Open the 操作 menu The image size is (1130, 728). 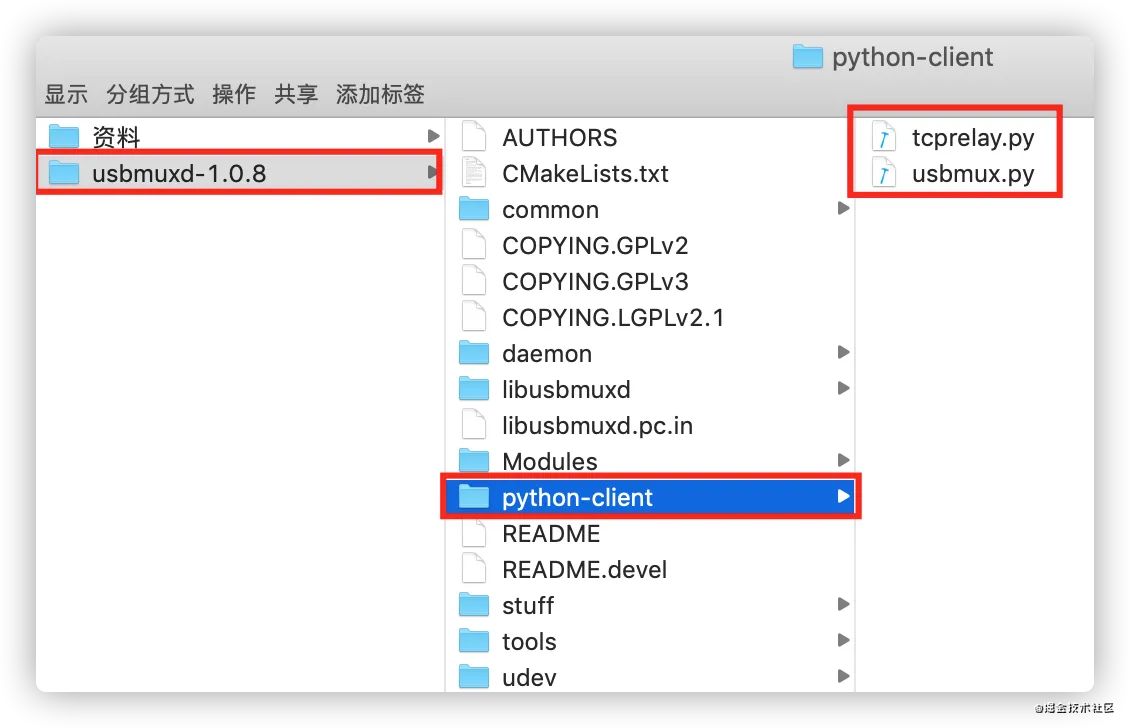coord(234,94)
